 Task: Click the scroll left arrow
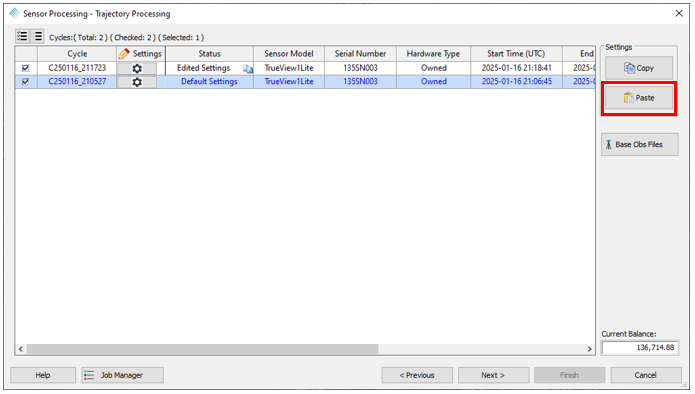click(x=21, y=349)
